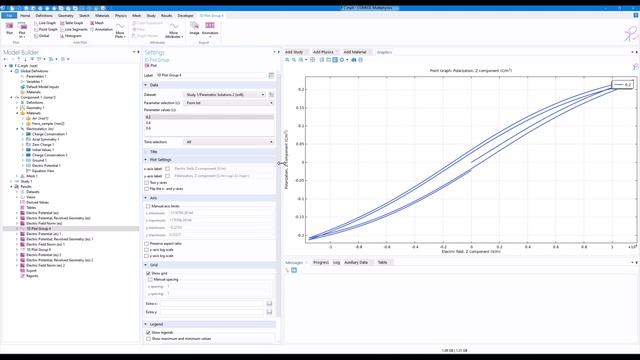Switch to the Definitions ribbon tab
640x360 pixels.
pos(44,16)
